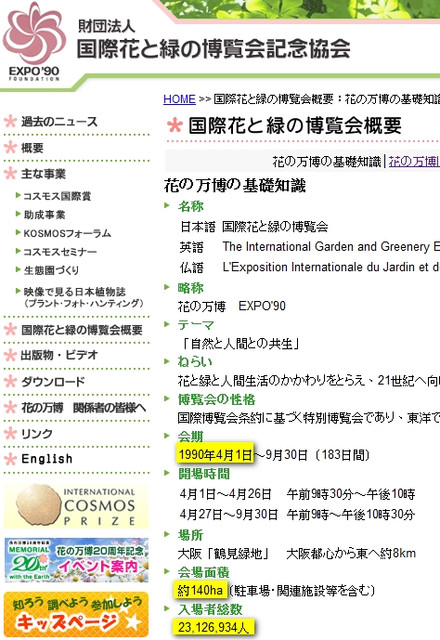Click the 博覧会の性格 section heading
The width and height of the screenshot is (440, 640).
point(216,399)
